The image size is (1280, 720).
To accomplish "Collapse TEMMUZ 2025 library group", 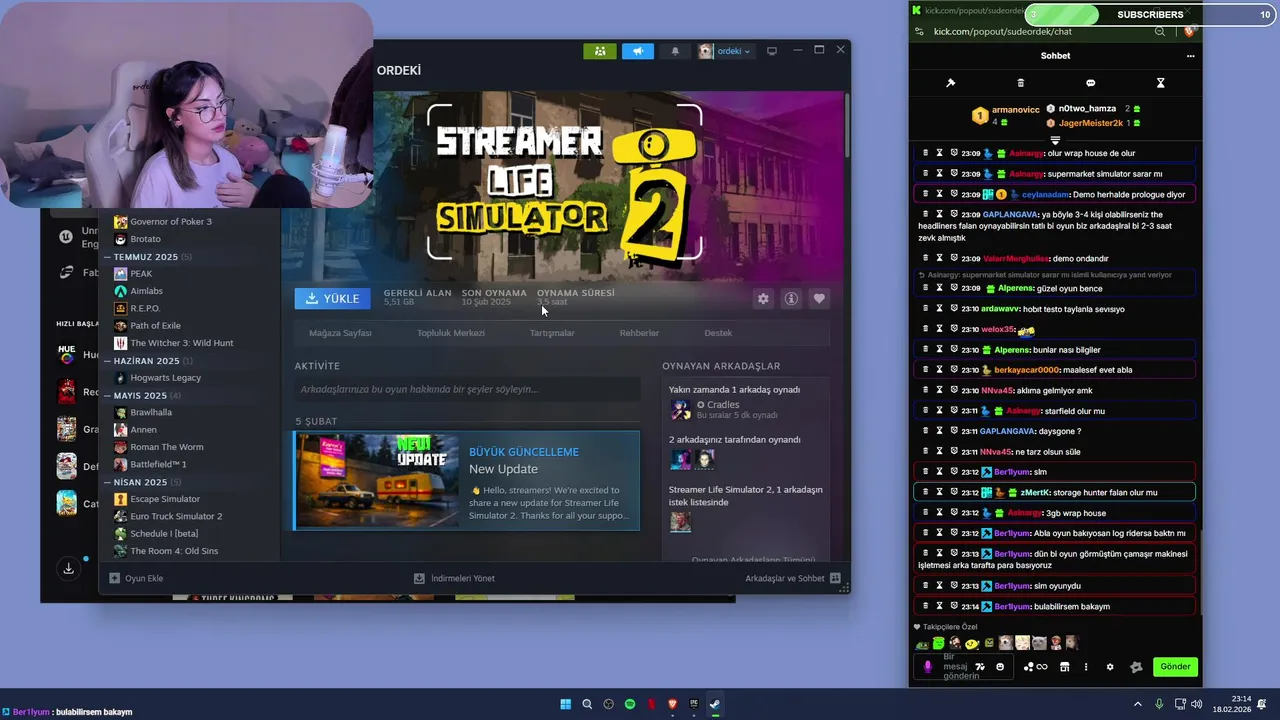I will 146,257.
